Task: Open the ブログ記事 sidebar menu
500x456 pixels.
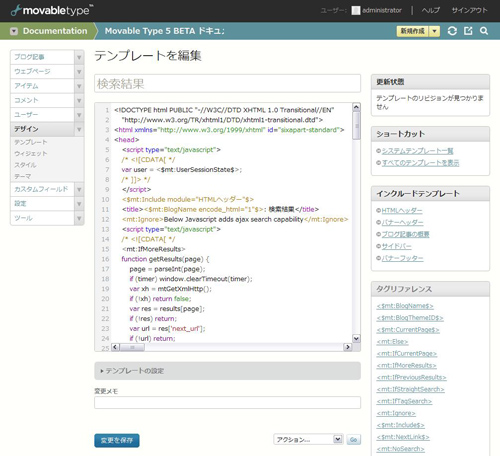Action: click(x=42, y=57)
